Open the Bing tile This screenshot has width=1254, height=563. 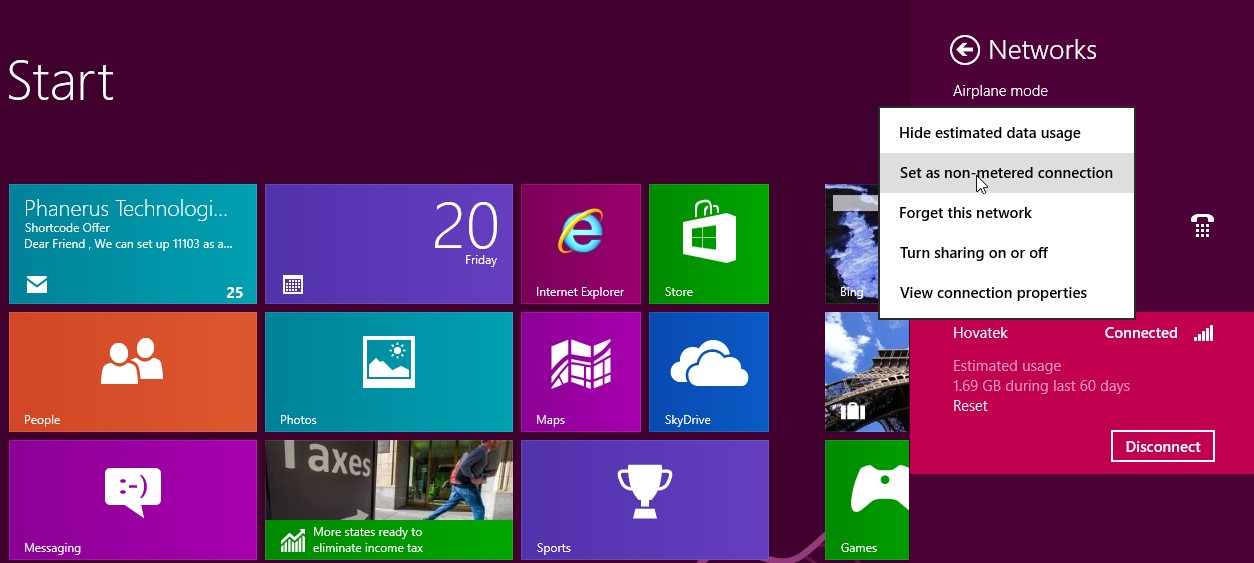(852, 244)
